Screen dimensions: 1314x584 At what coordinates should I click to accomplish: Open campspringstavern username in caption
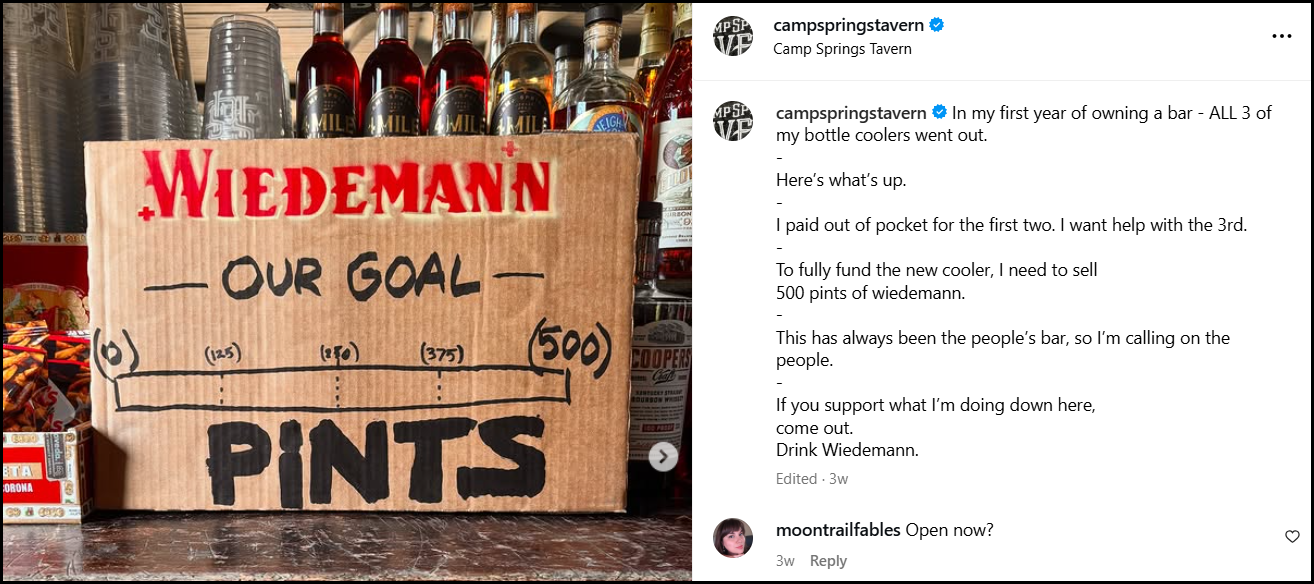(851, 113)
